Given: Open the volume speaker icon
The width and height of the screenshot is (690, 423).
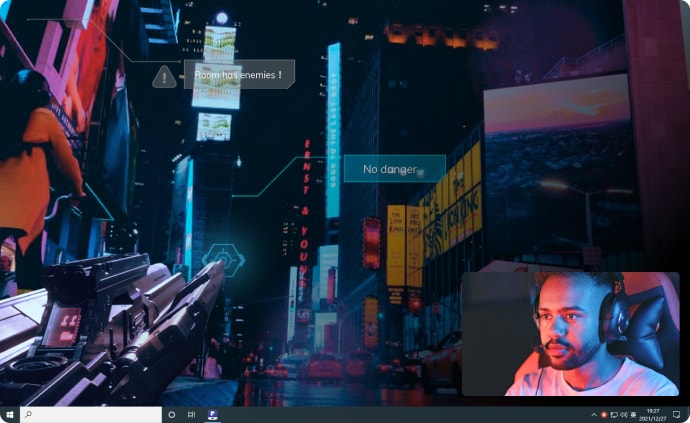Looking at the screenshot, I should tap(624, 415).
